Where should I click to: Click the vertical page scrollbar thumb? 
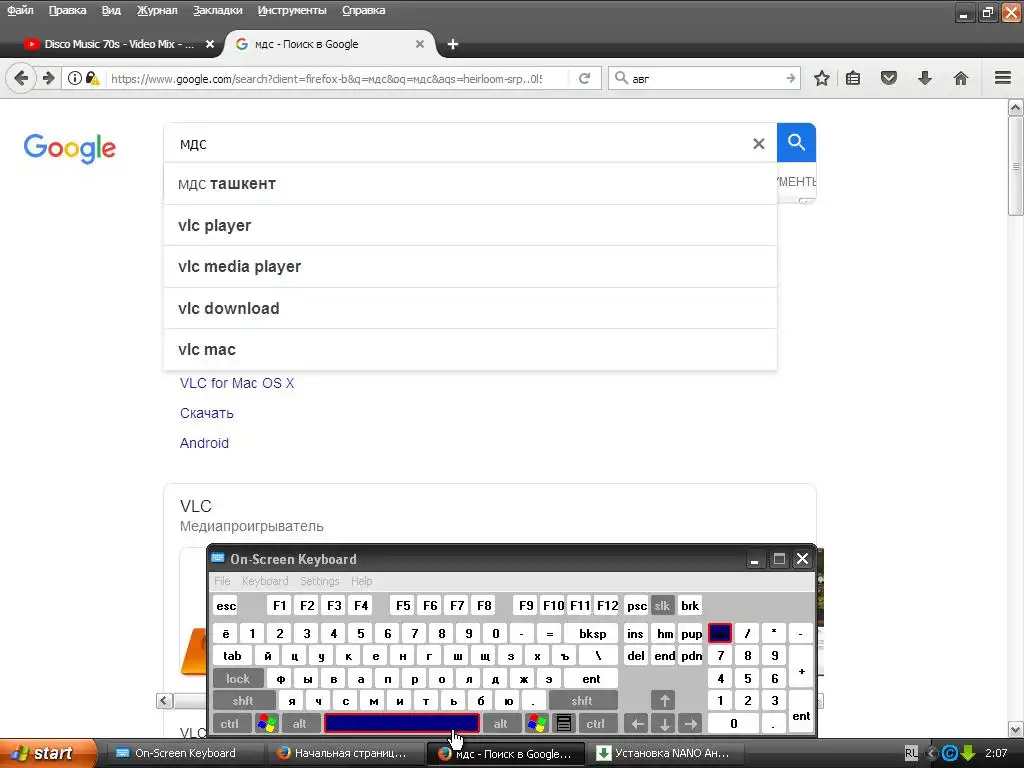(1016, 165)
